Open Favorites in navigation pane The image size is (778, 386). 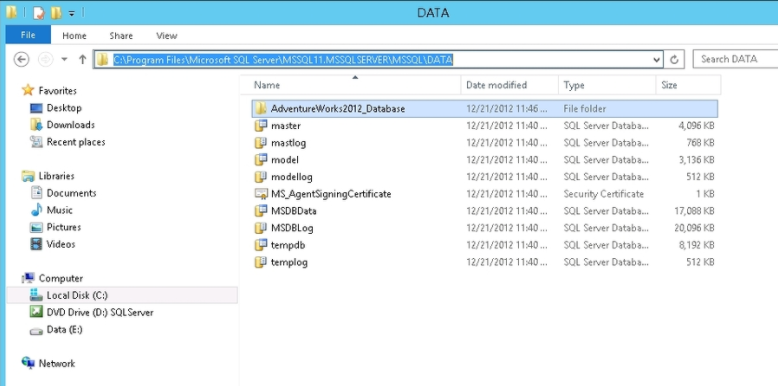pos(58,91)
